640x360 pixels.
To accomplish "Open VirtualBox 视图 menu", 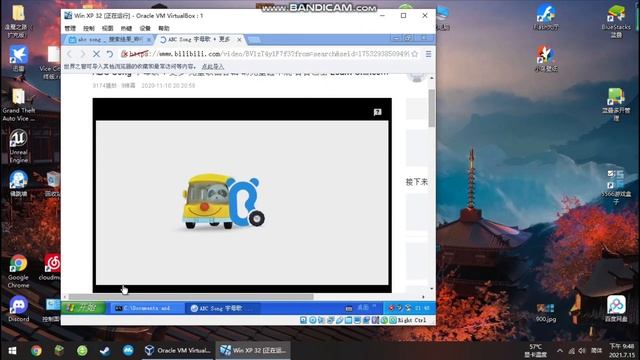I will [107, 28].
